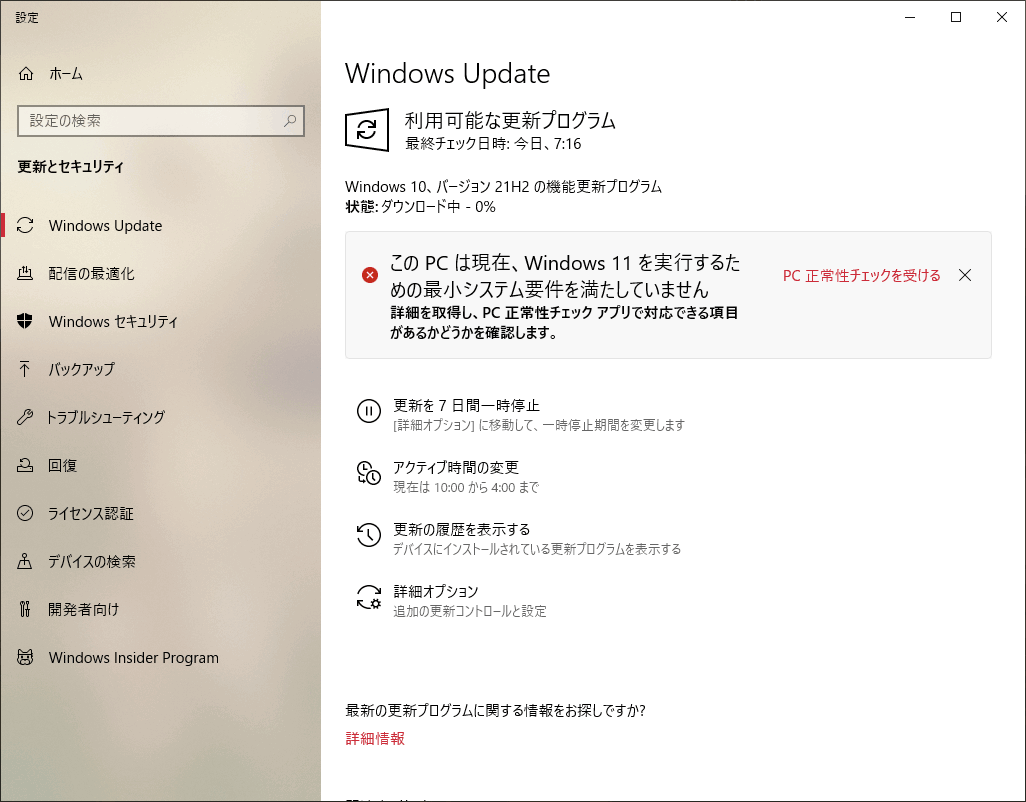Close the 設定 window

1001,17
